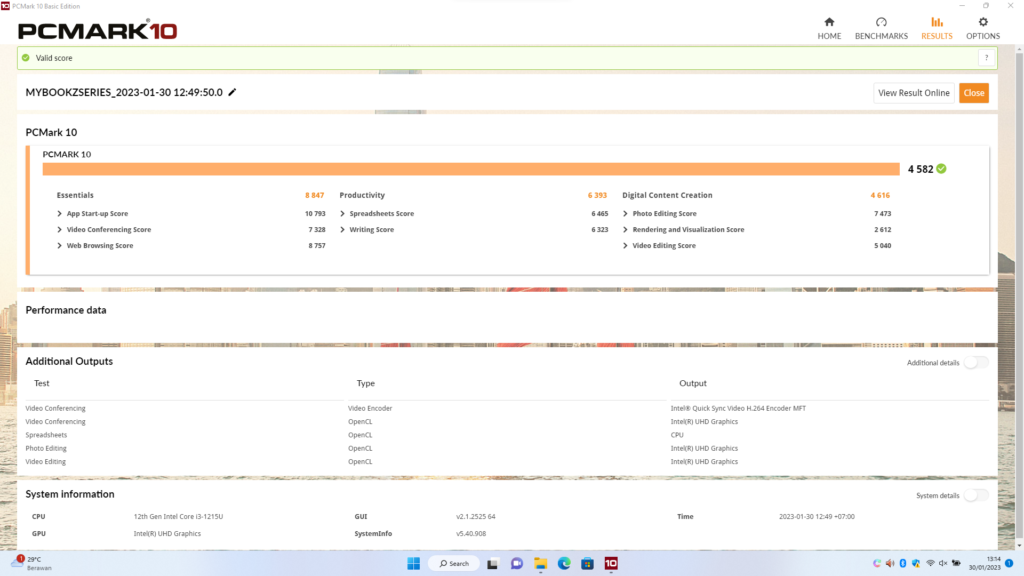The width and height of the screenshot is (1024, 576).
Task: Click the GUI version v2.1.2525 64
Action: pos(475,517)
